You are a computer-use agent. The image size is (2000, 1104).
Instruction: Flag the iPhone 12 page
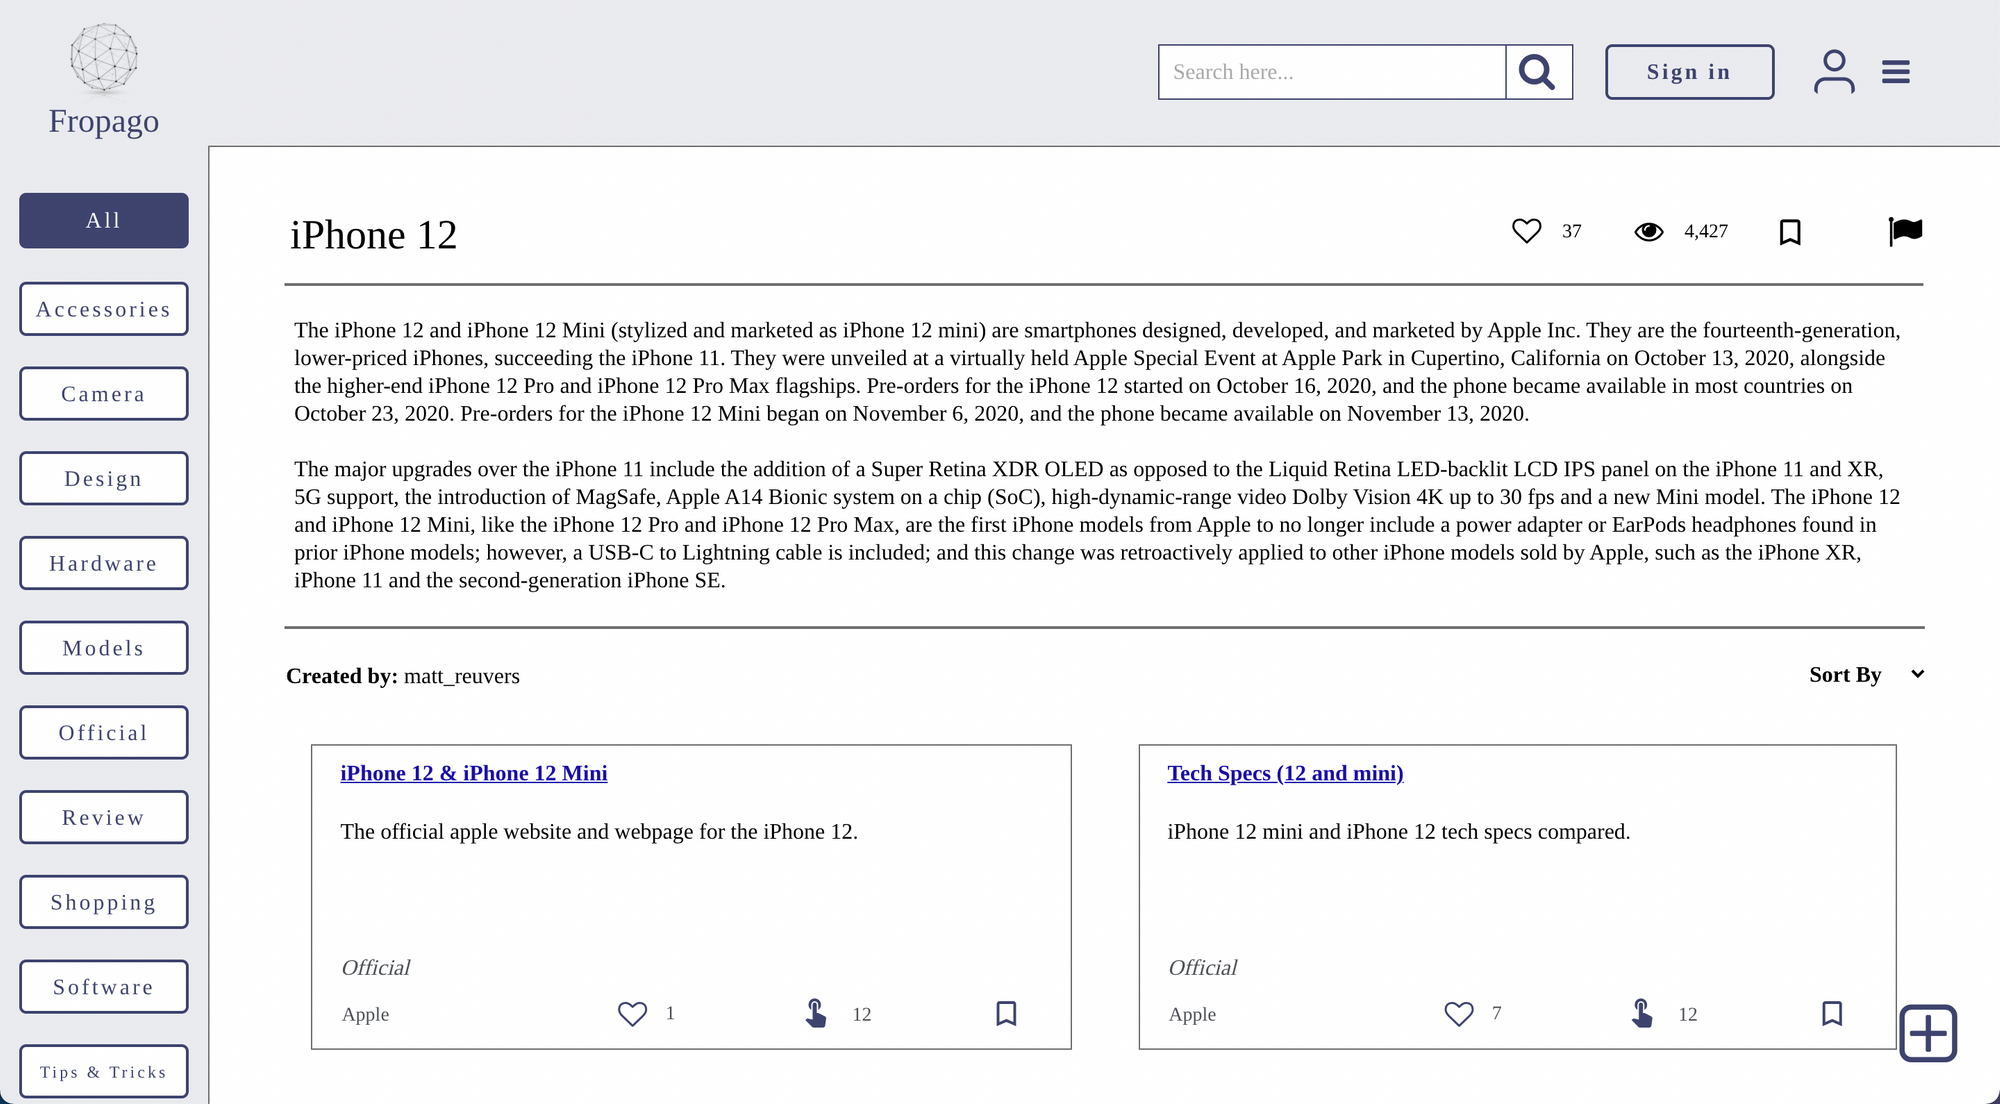pos(1905,231)
